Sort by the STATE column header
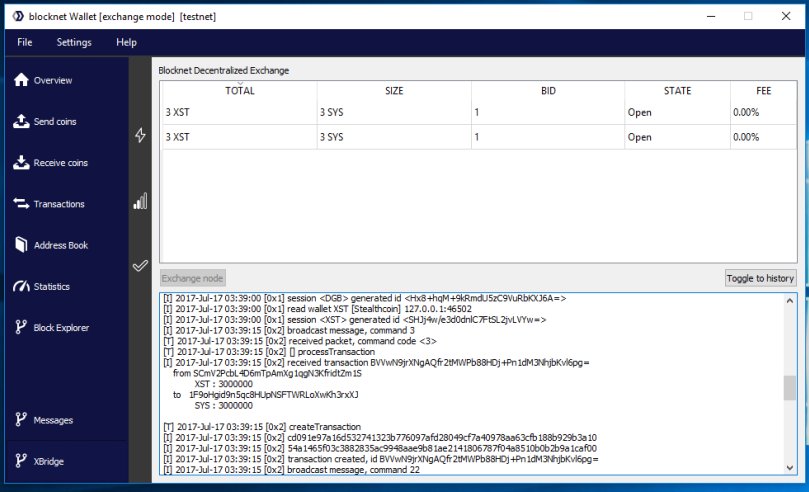The width and height of the screenshot is (809, 492). 677,91
